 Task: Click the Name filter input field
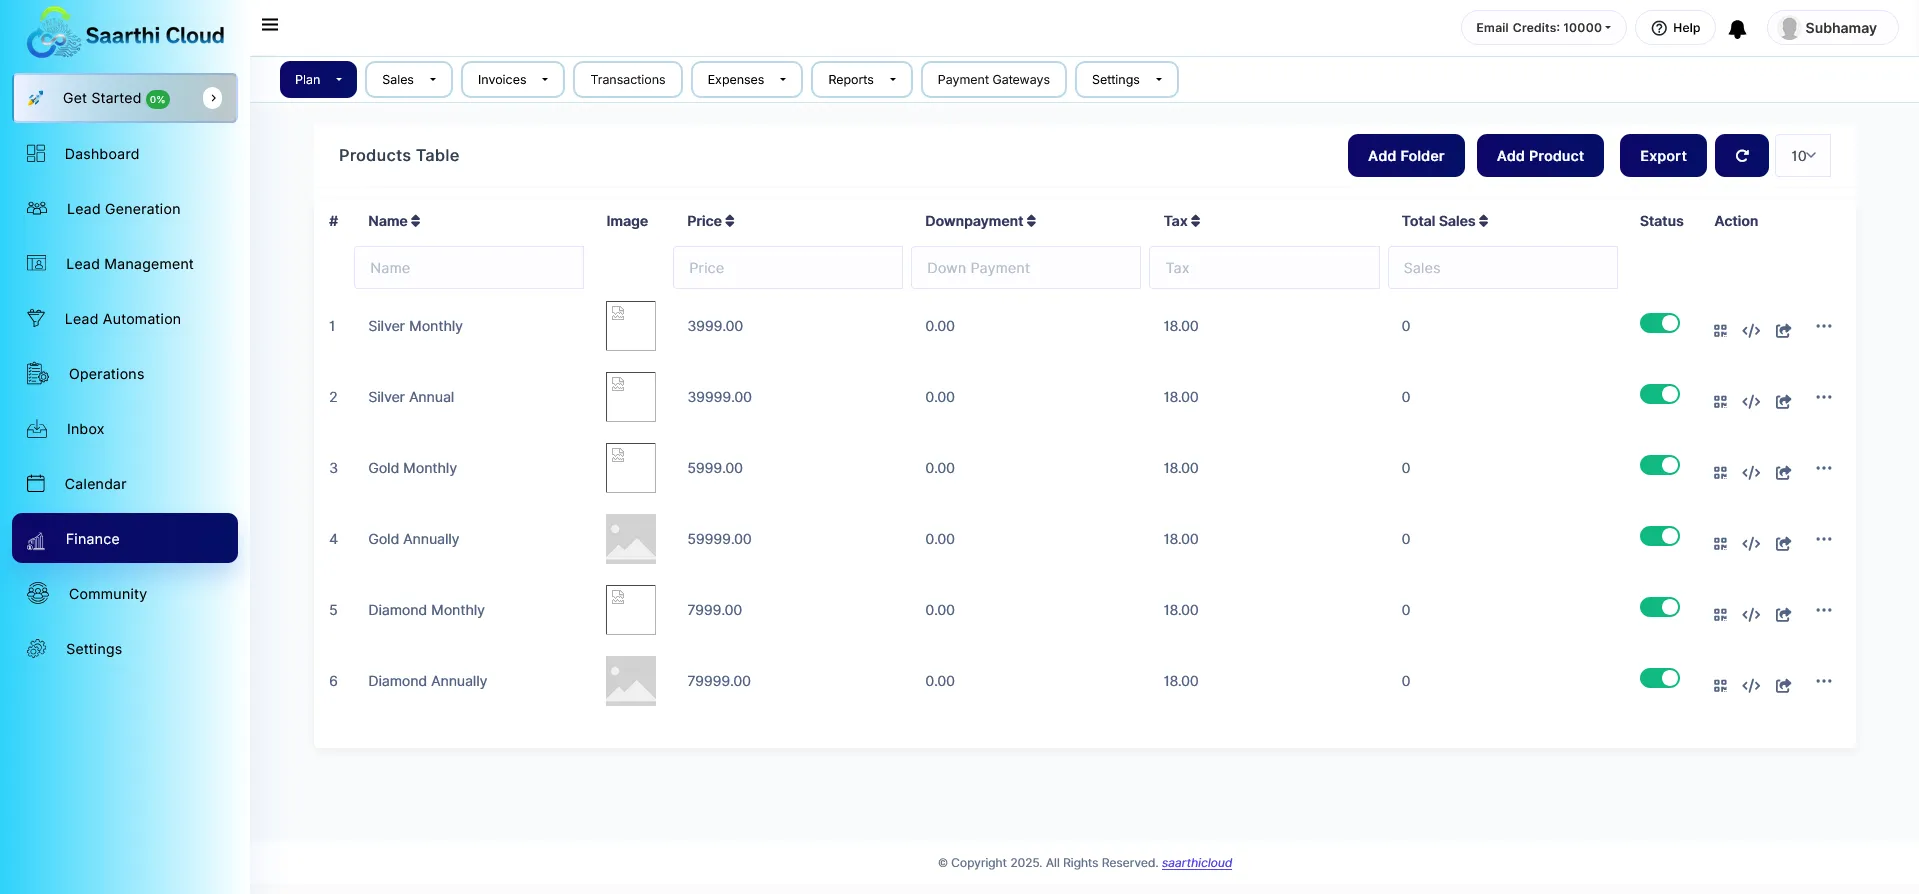(468, 268)
